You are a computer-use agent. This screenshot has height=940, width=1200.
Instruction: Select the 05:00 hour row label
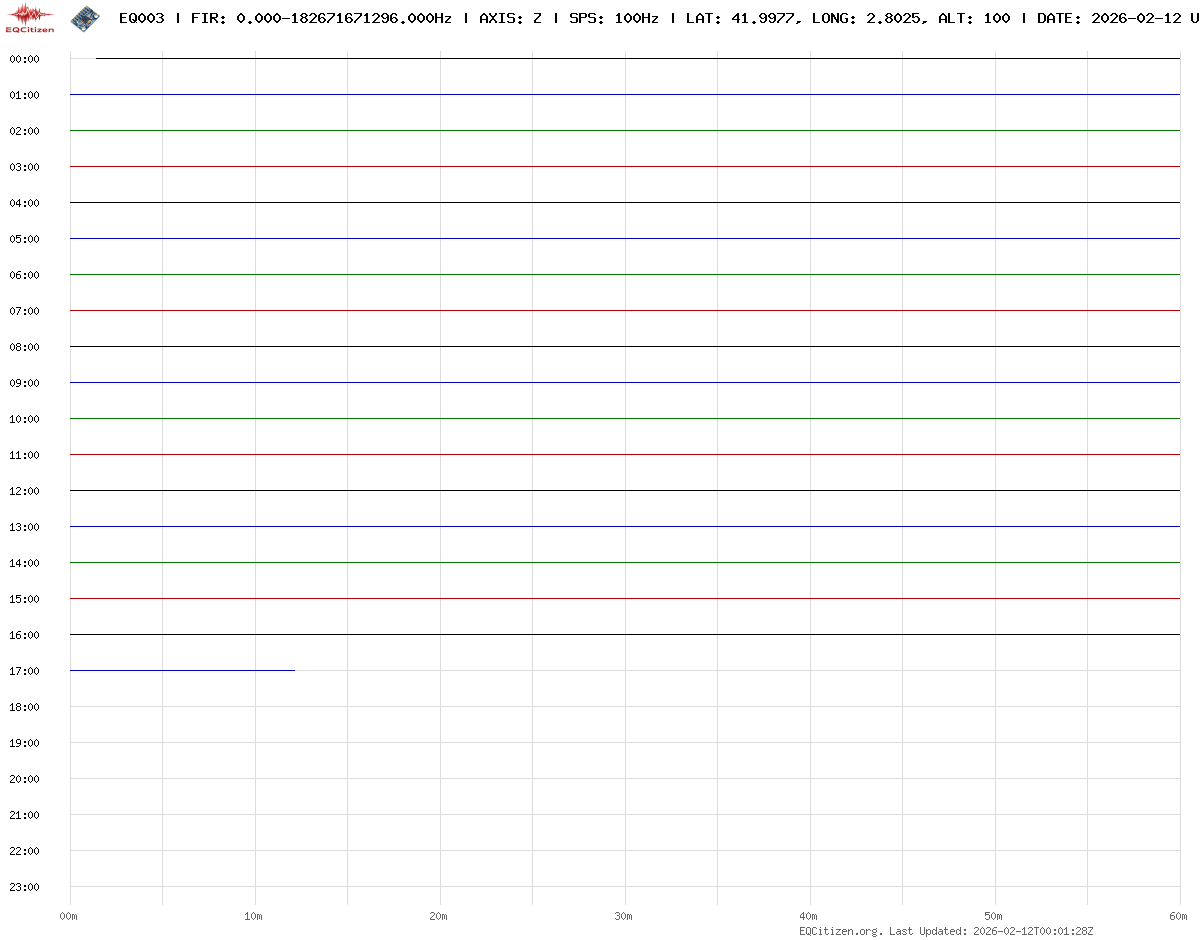click(x=24, y=239)
